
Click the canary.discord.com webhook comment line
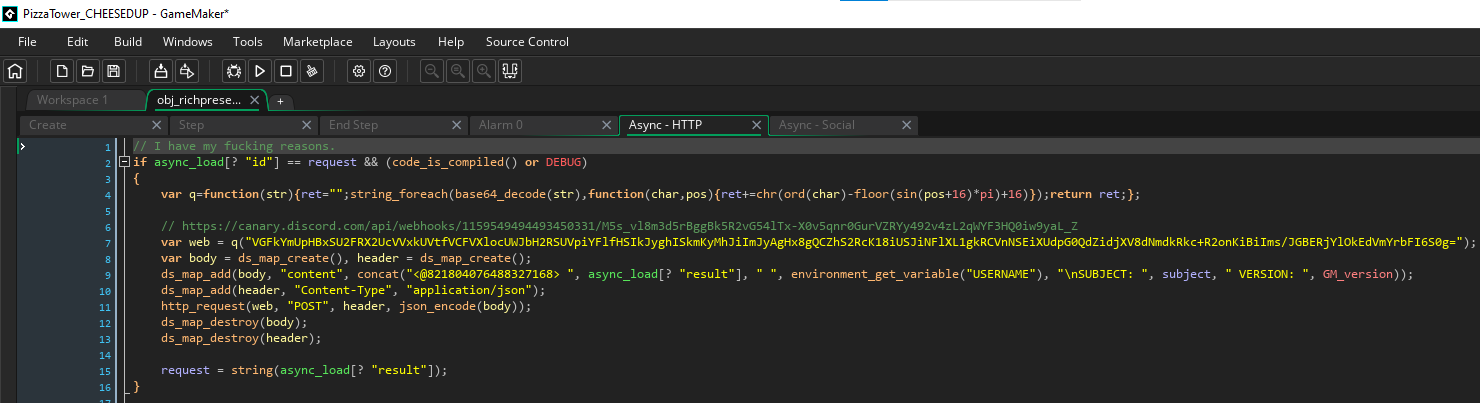pos(618,226)
